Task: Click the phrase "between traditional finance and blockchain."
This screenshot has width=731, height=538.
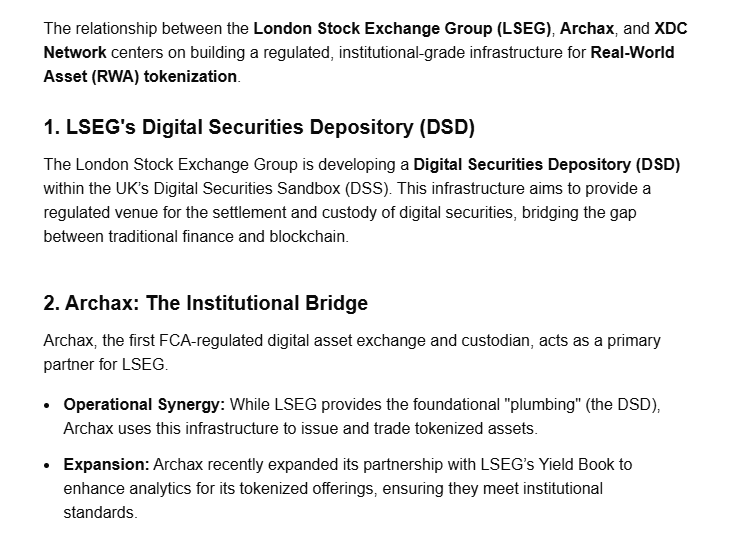Action: coord(196,236)
